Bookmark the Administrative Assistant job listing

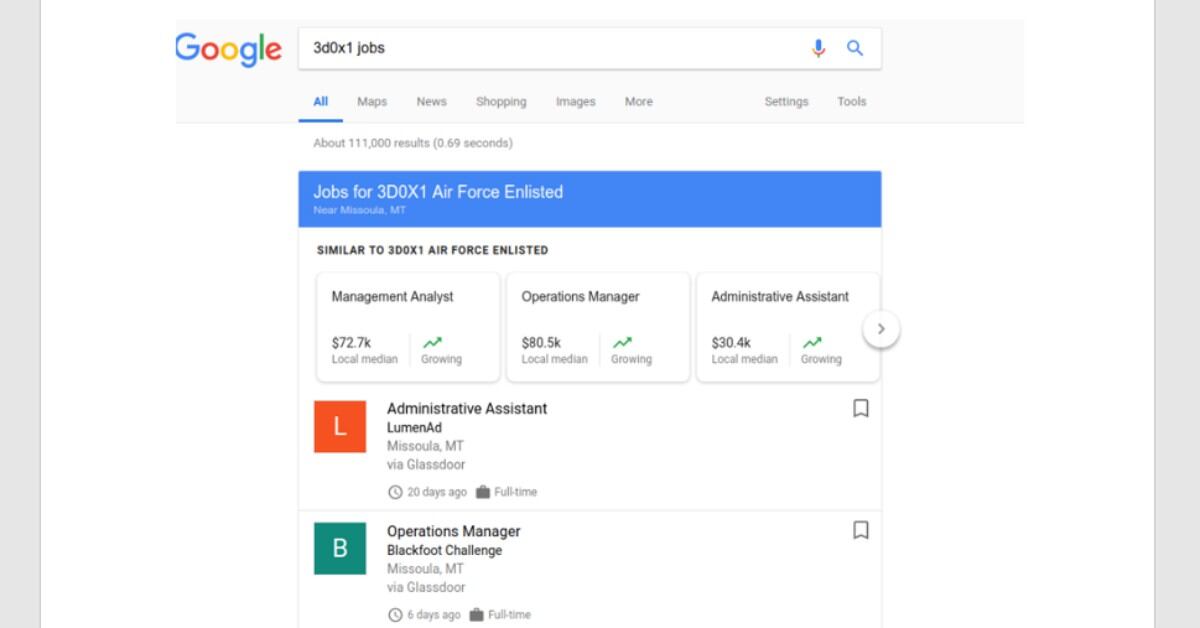click(x=860, y=409)
